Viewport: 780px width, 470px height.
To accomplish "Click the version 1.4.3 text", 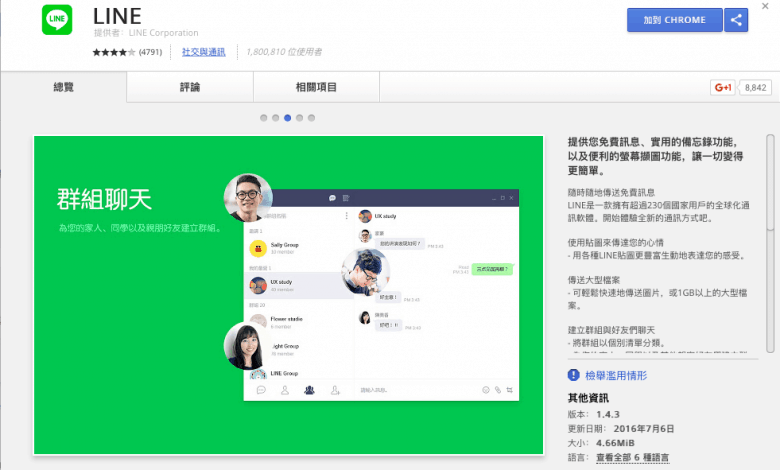I will click(608, 414).
